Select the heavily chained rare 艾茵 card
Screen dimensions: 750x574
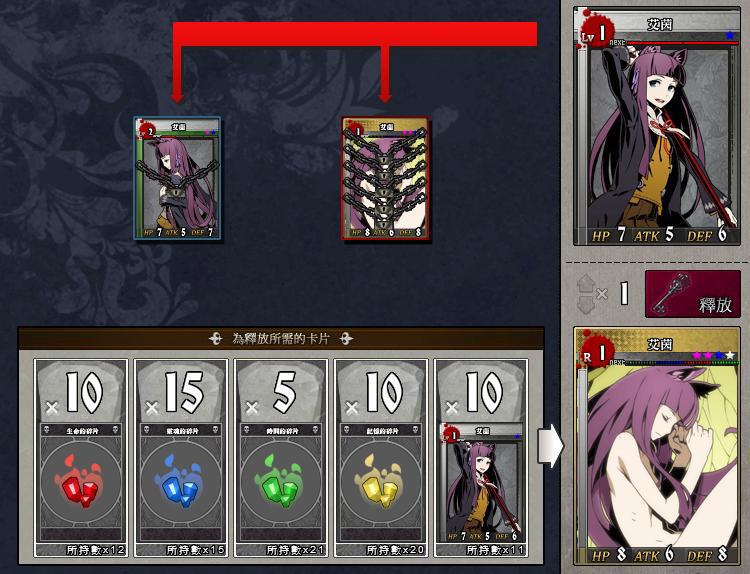(385, 178)
